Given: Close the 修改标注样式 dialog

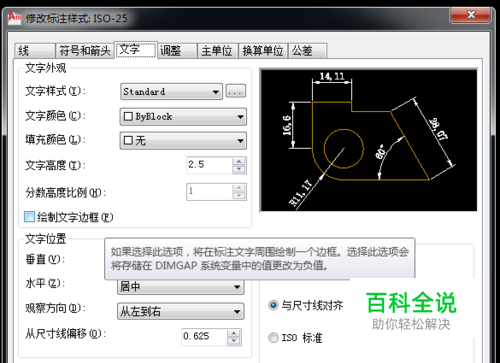Looking at the screenshot, I should point(471,15).
